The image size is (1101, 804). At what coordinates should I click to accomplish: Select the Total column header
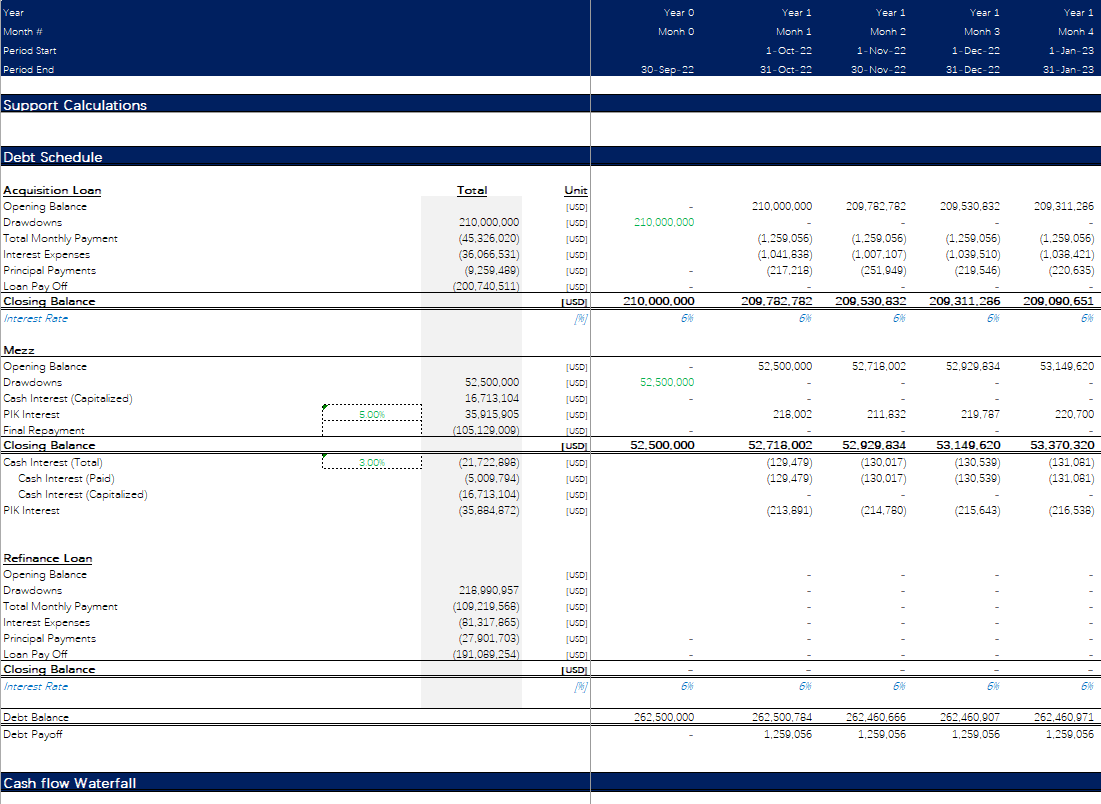click(x=472, y=190)
